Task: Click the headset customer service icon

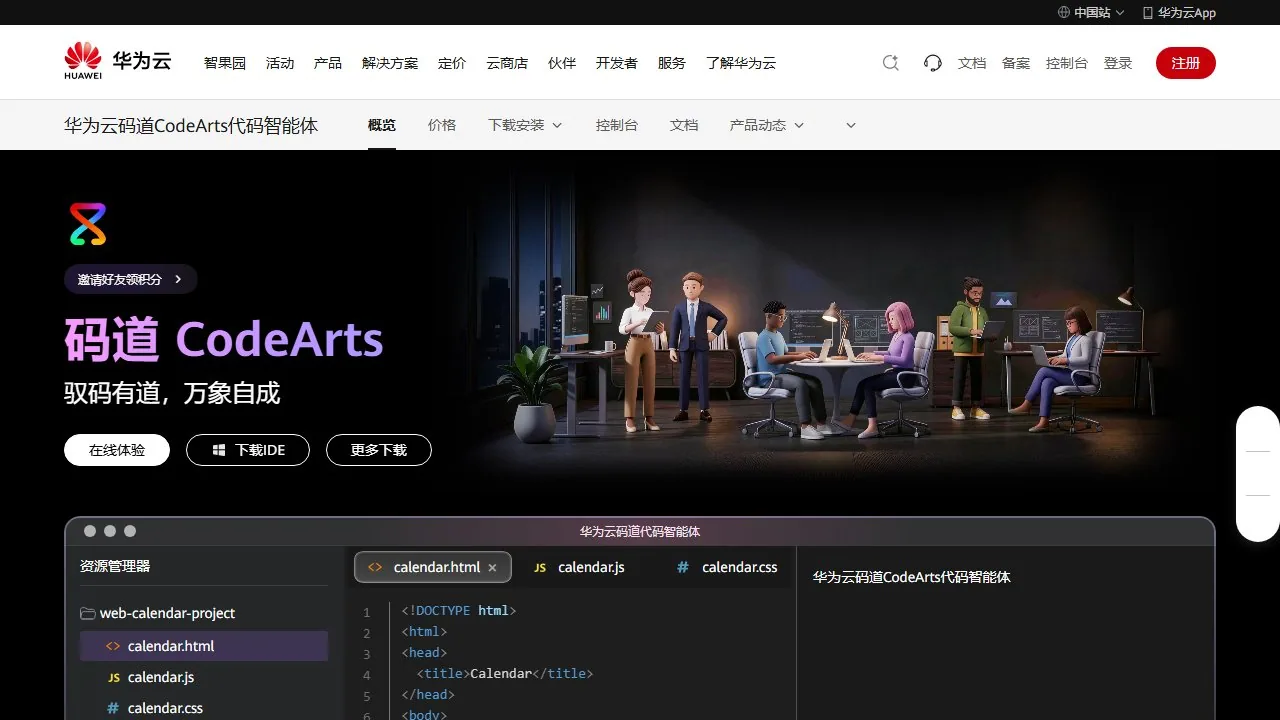Action: [933, 63]
